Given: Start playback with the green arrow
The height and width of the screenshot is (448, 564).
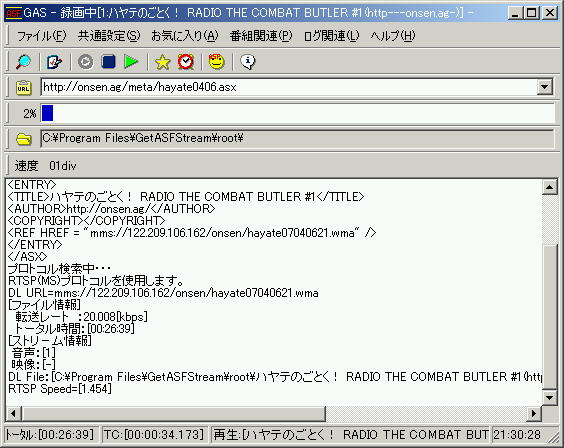Looking at the screenshot, I should click(131, 62).
